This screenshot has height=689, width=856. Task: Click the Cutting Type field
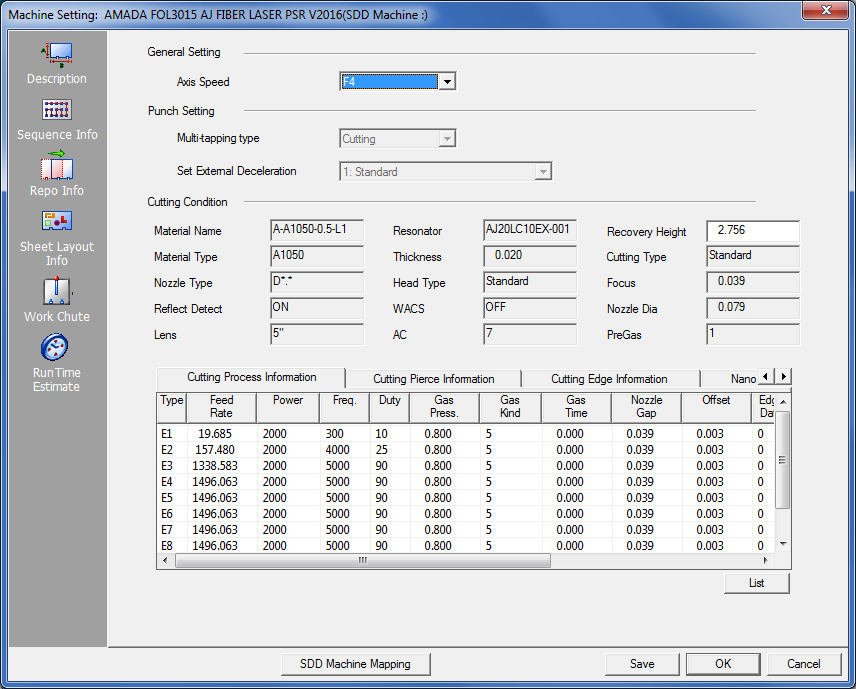tap(753, 256)
